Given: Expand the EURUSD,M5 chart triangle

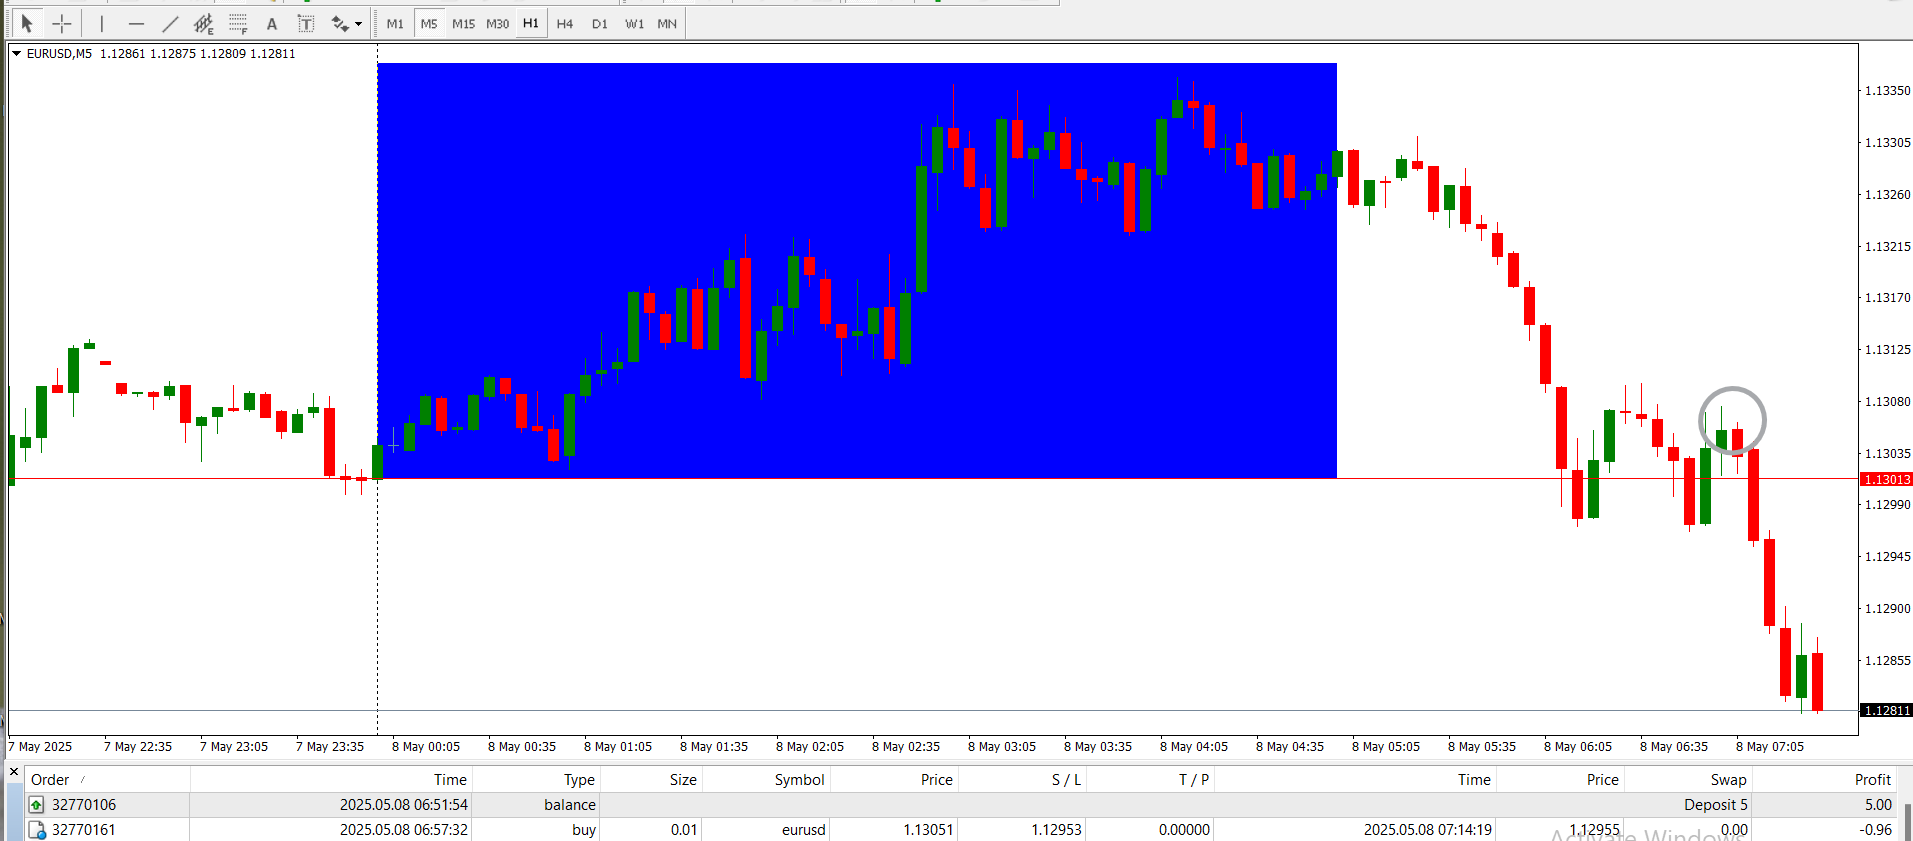Looking at the screenshot, I should [17, 54].
